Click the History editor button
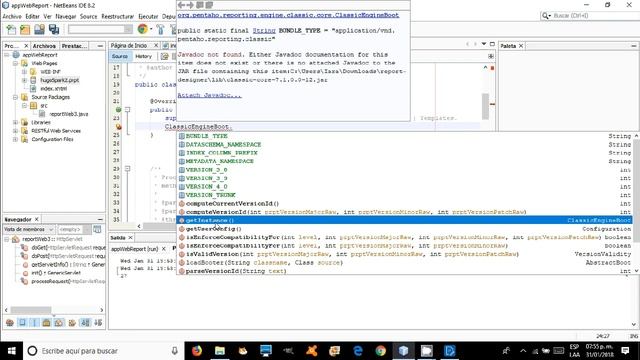This screenshot has height=360, width=640. pyautogui.click(x=143, y=56)
